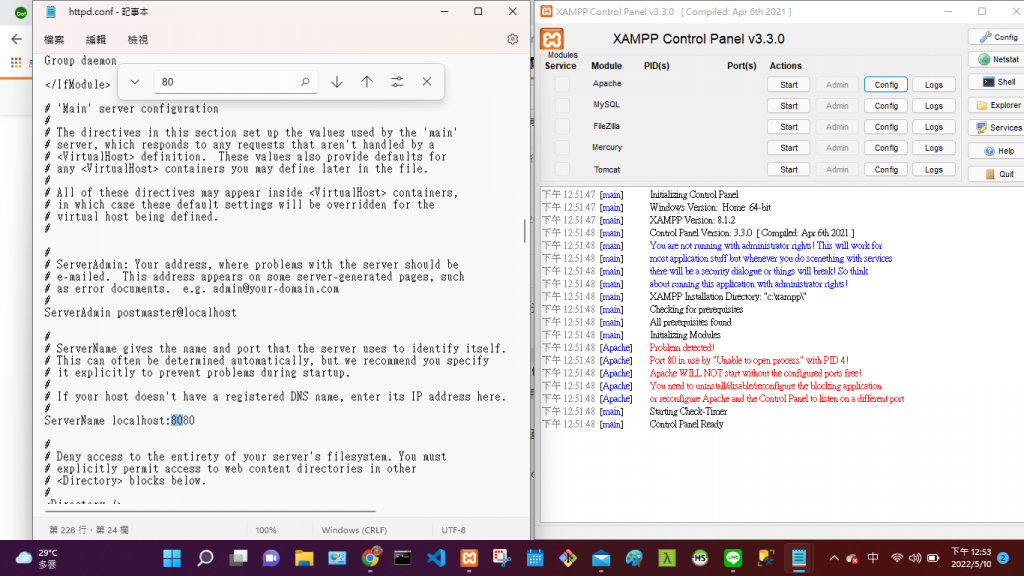Screen dimensions: 1024x576
Task: Start the Mercury module
Action: (789, 148)
